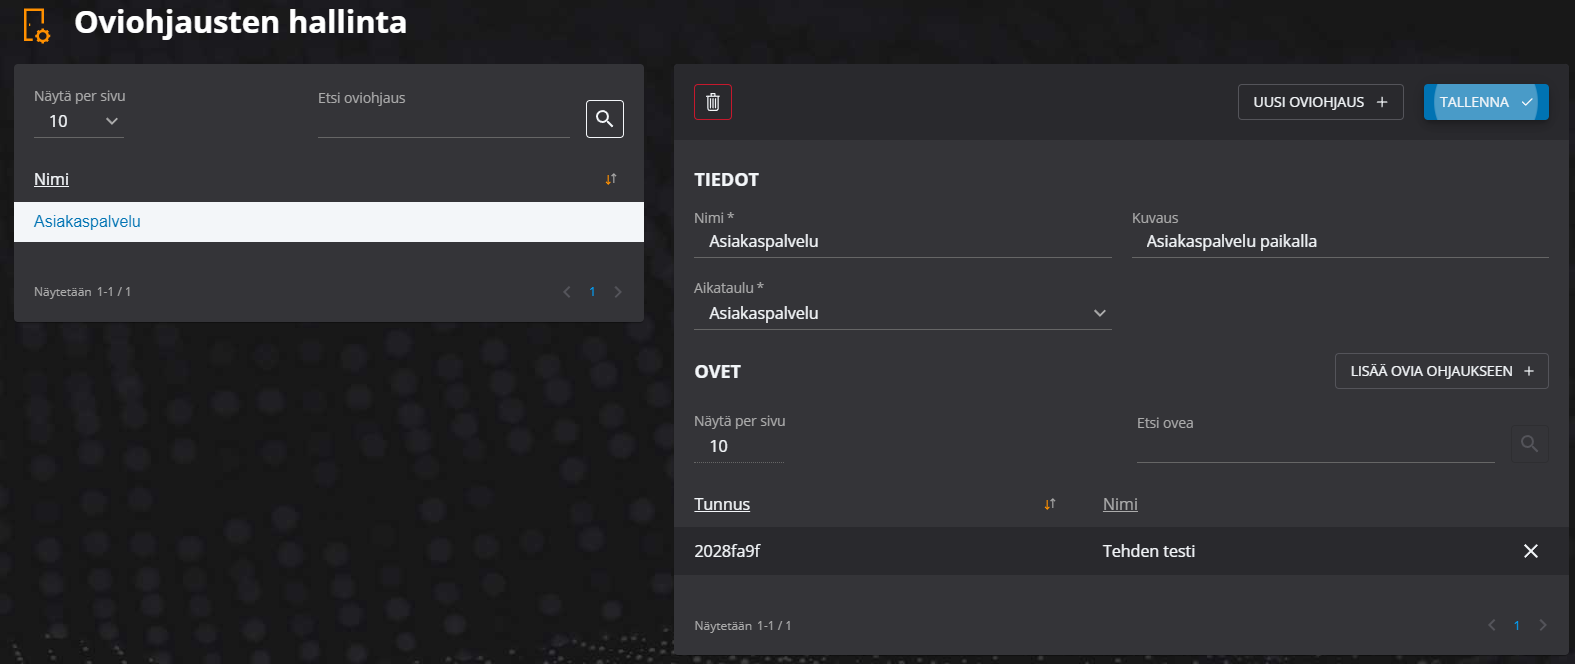Select Asiakaspalvelu row in the list
Screen dimensions: 1575x664
(x=328, y=222)
